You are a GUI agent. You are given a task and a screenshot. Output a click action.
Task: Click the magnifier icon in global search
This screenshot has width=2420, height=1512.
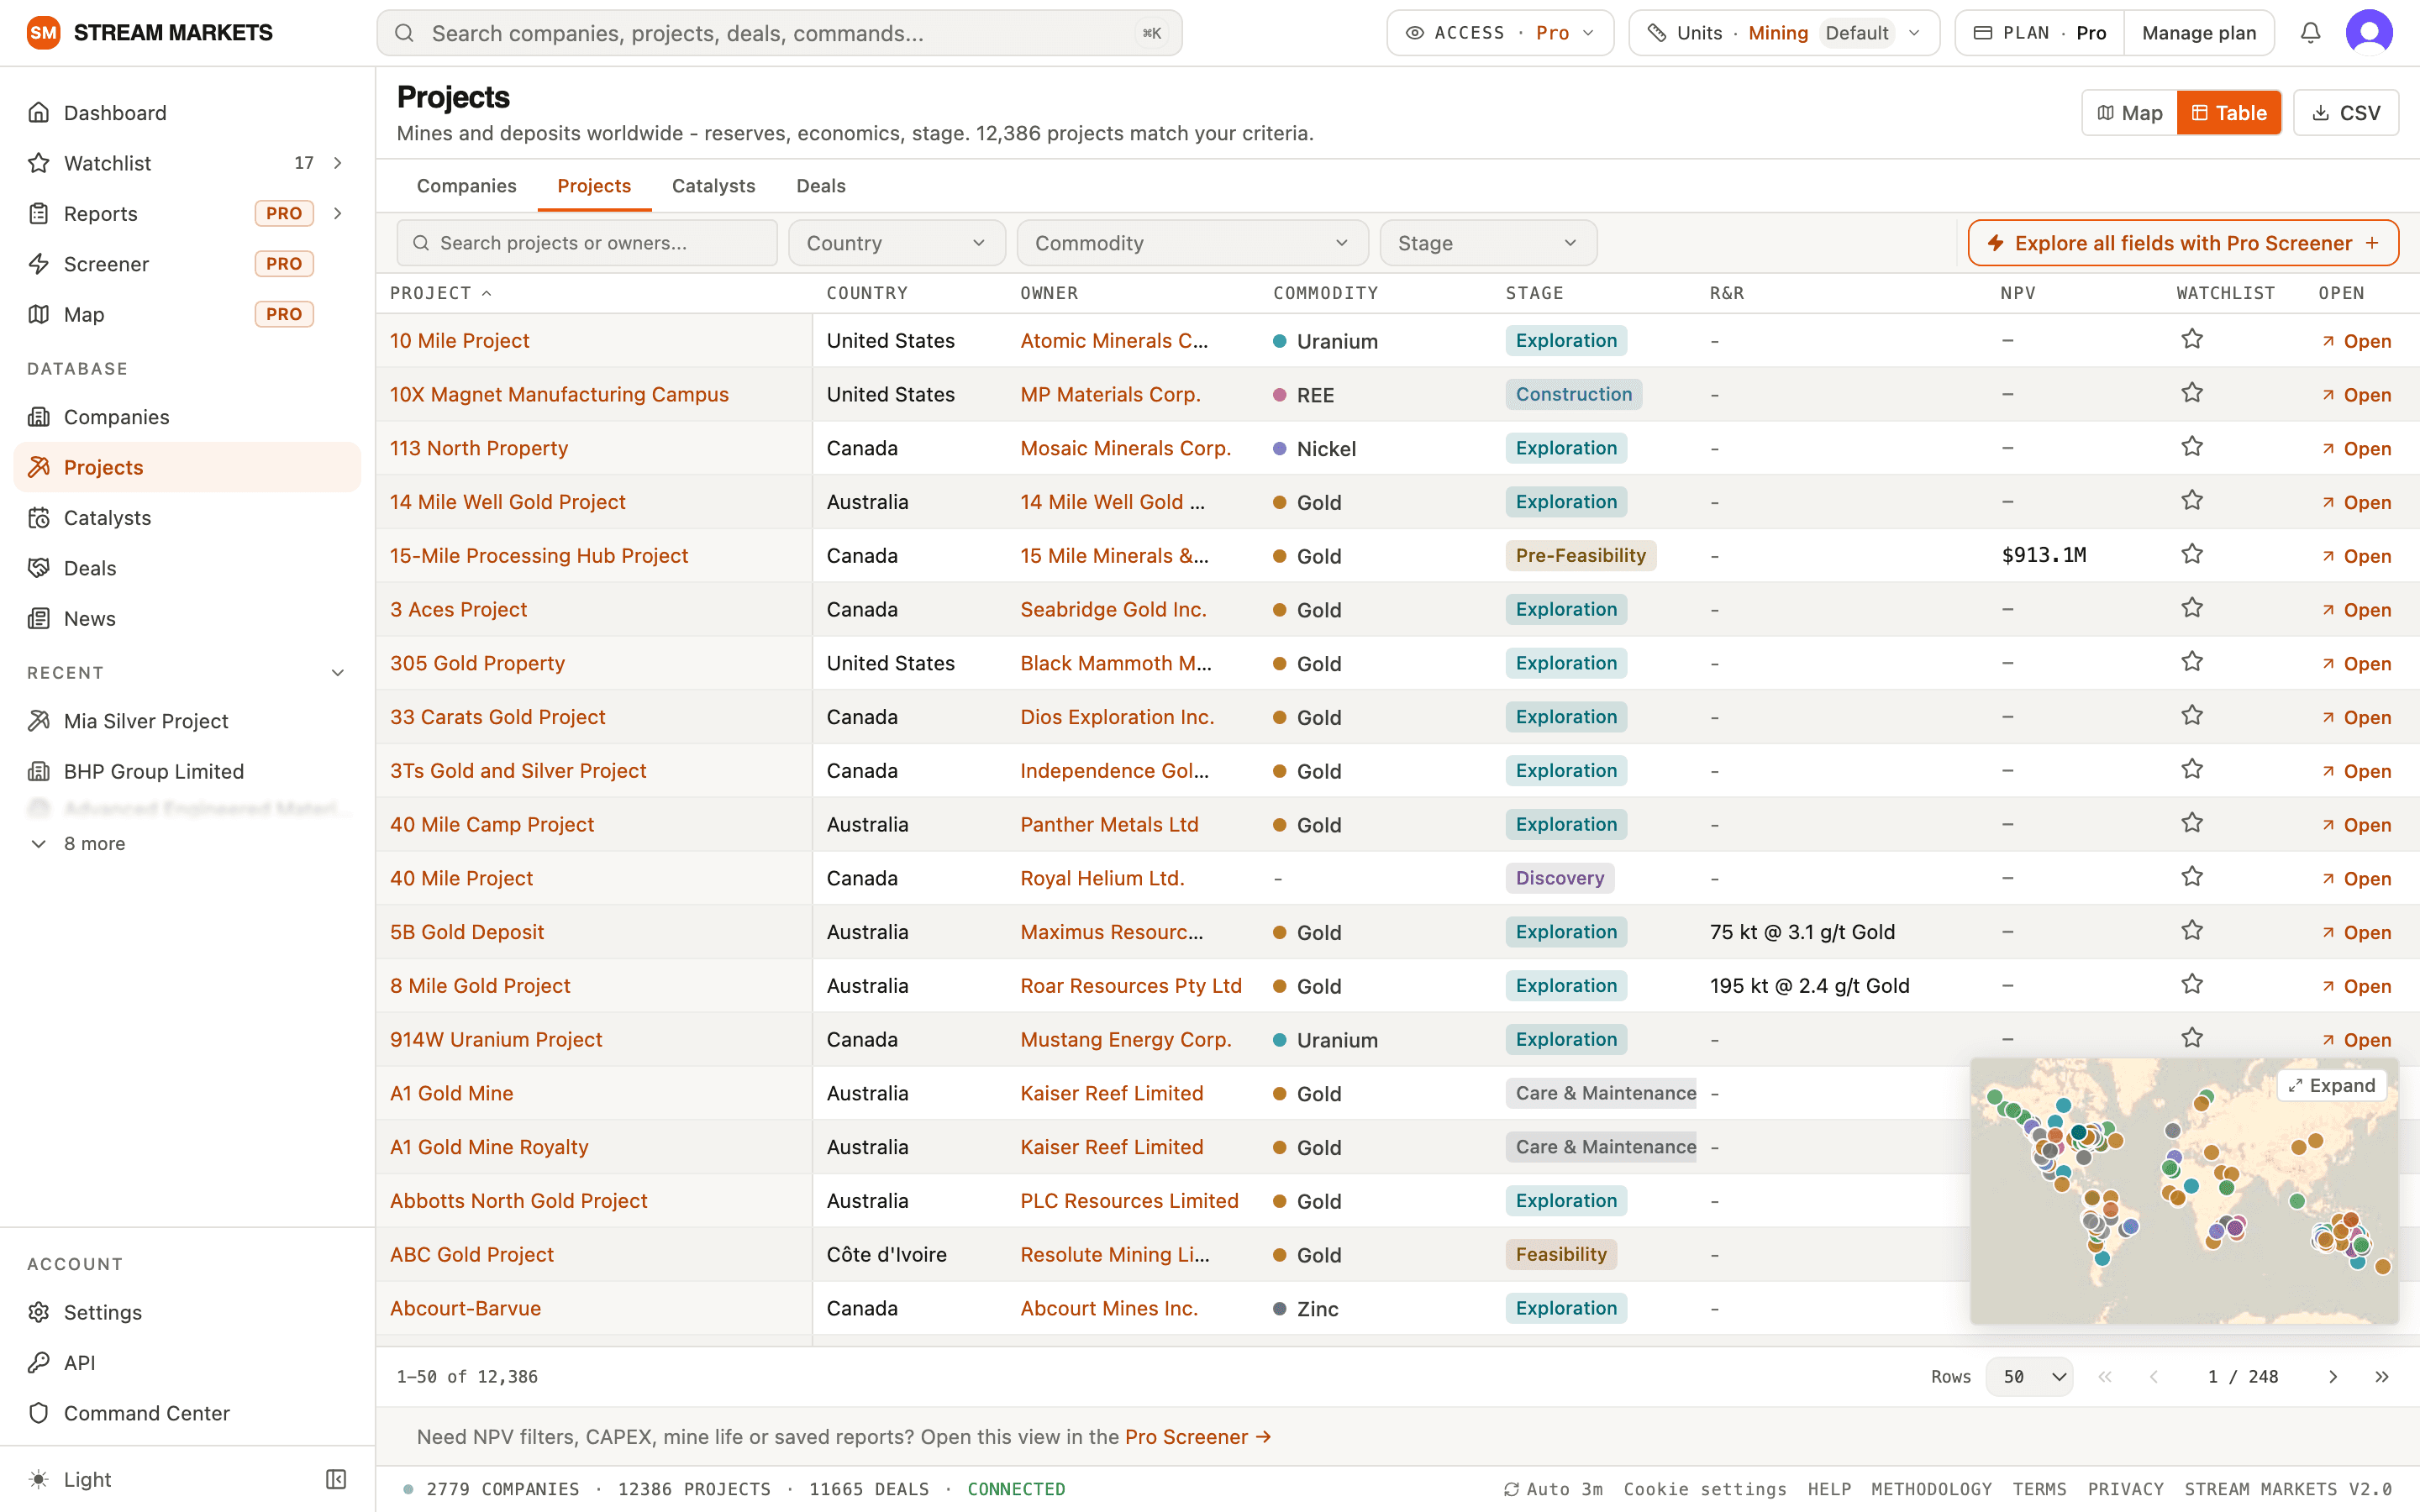pyautogui.click(x=404, y=33)
